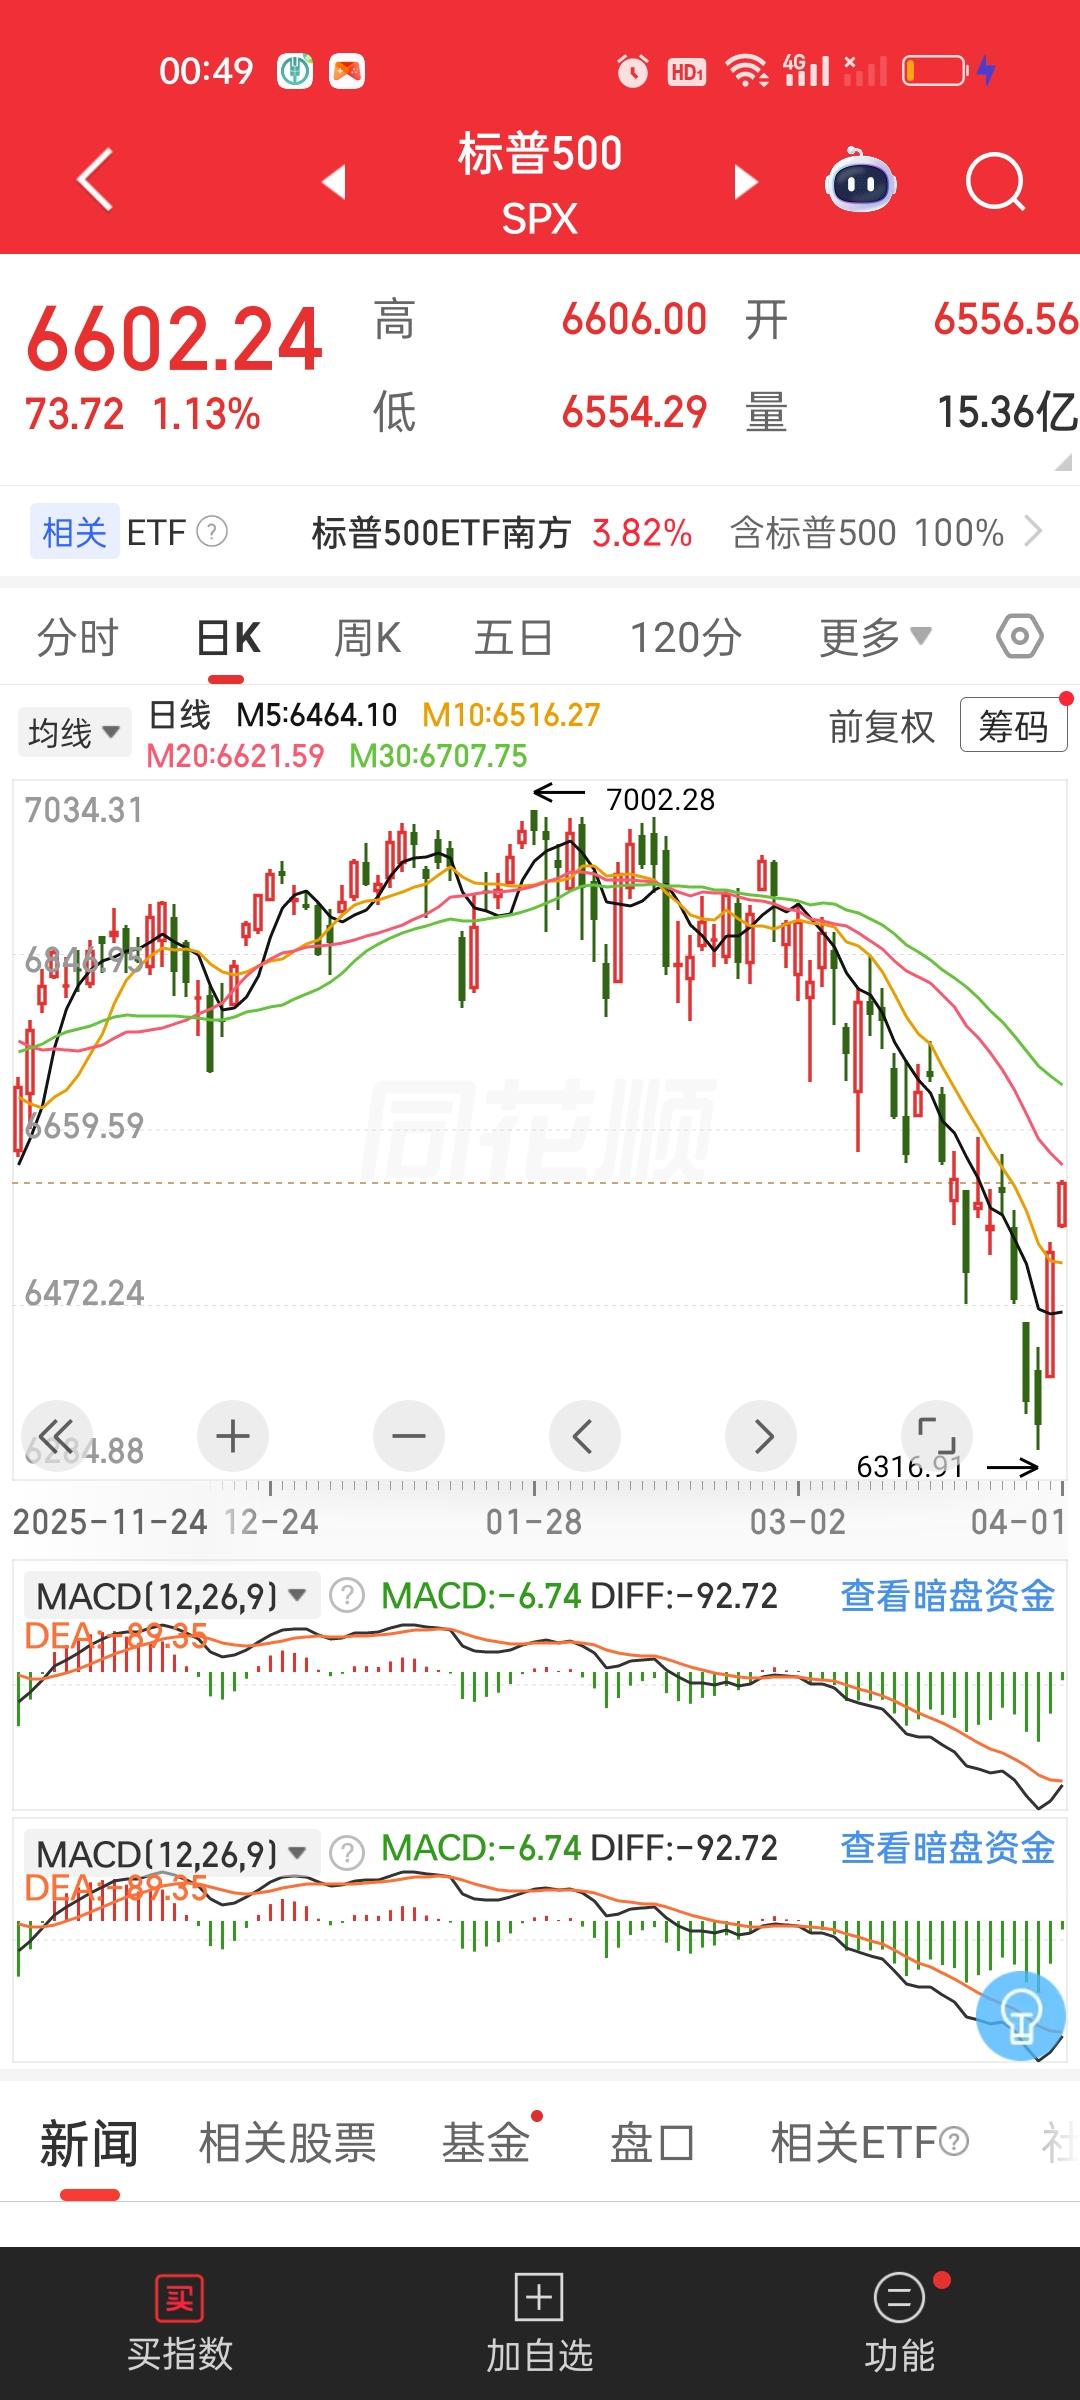Toggle 前复权 price adjustment
Screen dimensions: 1080x2400
[x=882, y=727]
